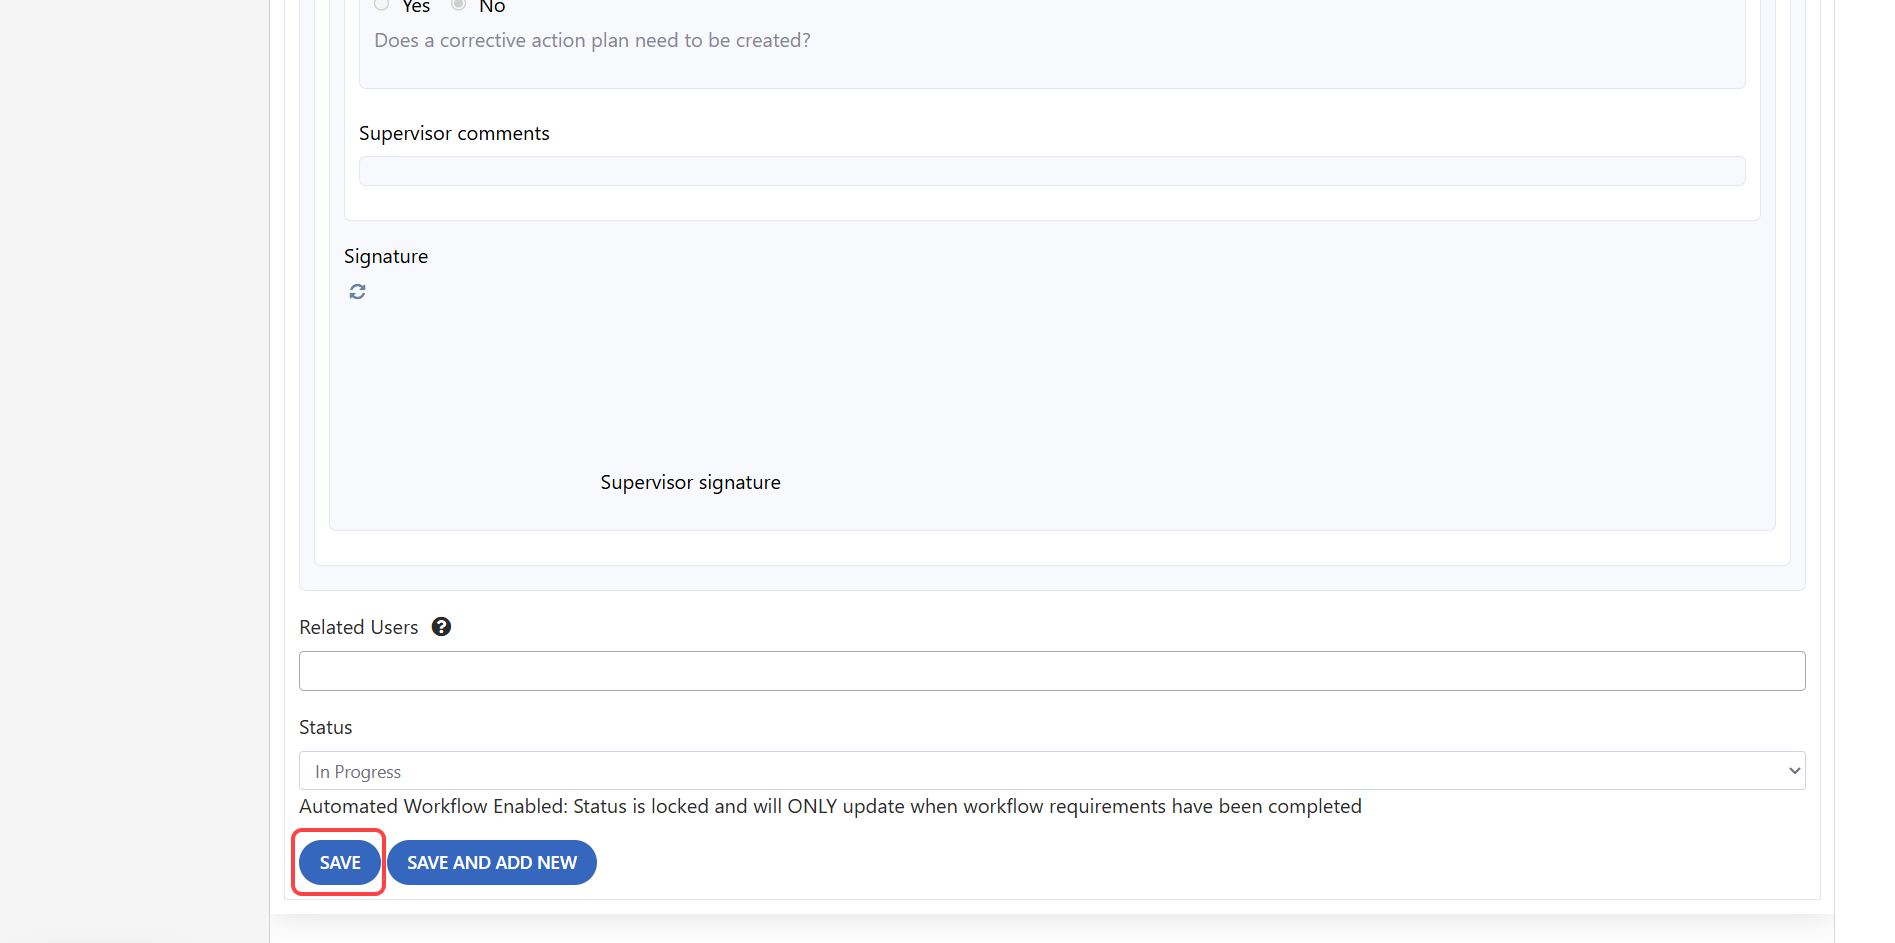Open the Status dropdown

1050,771
